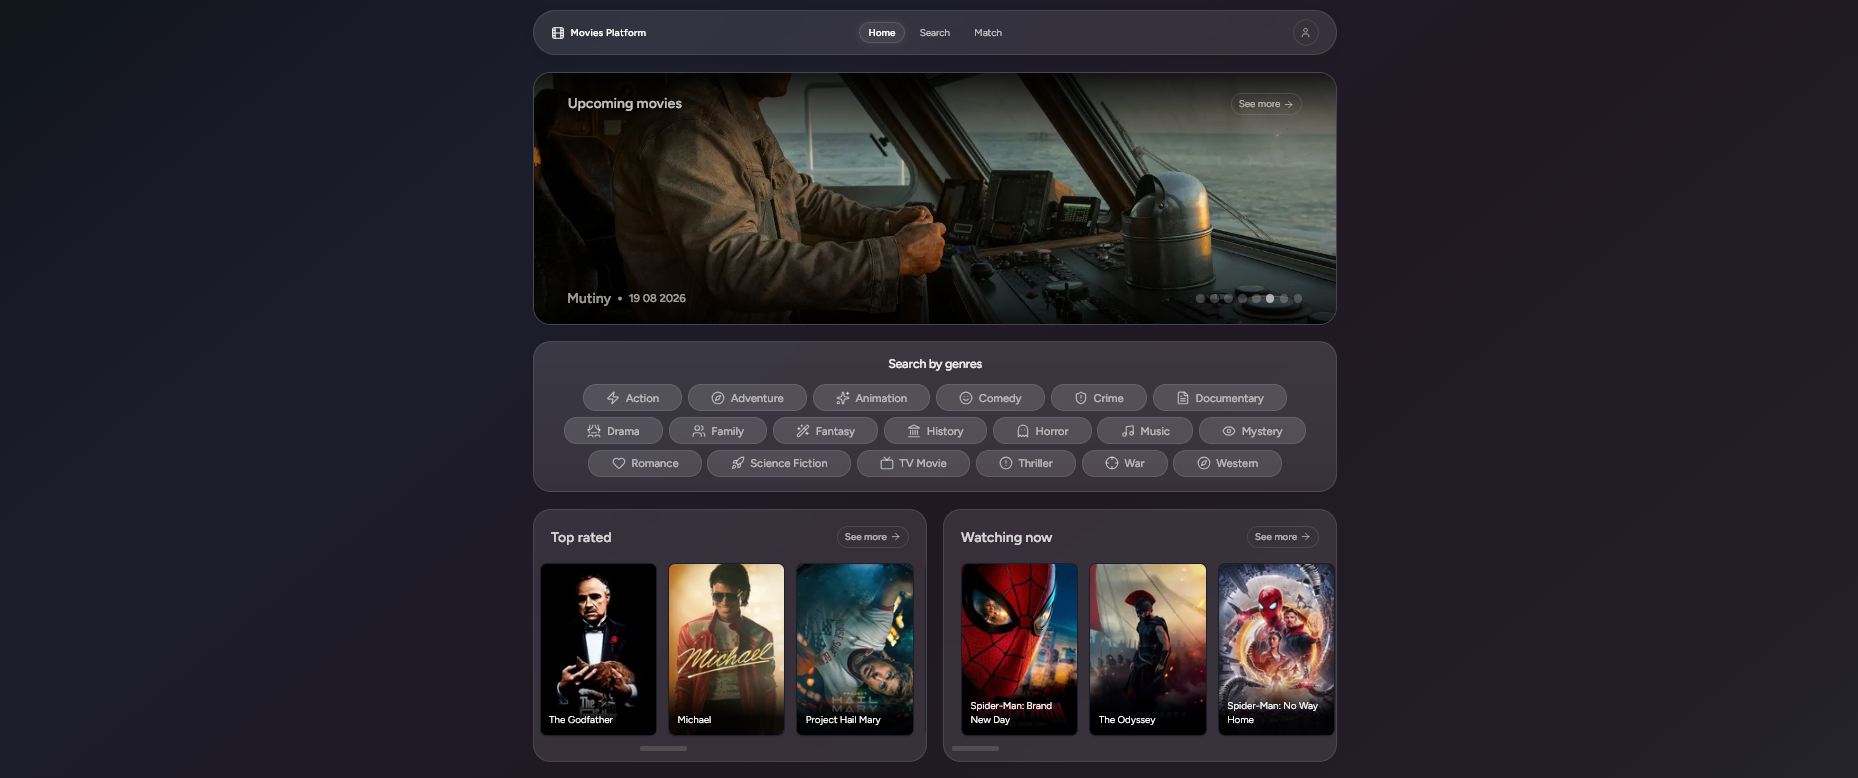Choose the TV Movie television icon

tap(887, 463)
